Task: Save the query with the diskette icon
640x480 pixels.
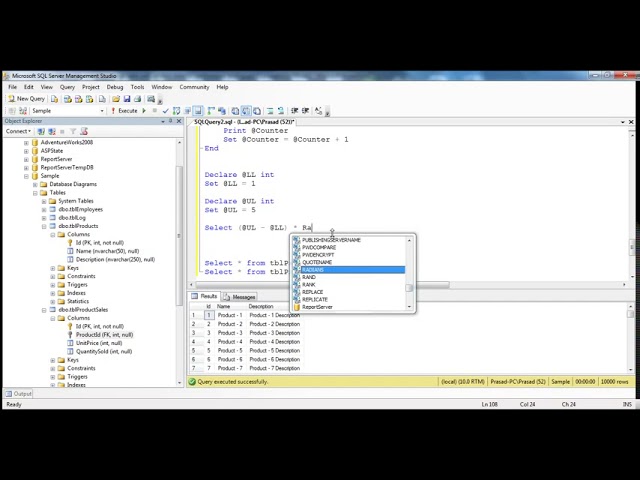Action: [127, 99]
